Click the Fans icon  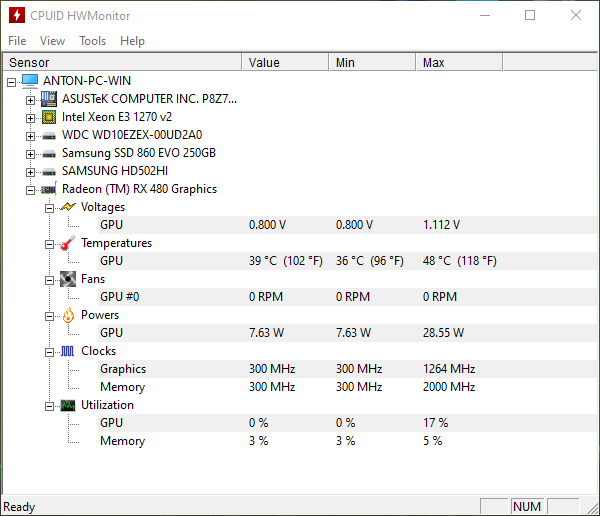pos(68,279)
